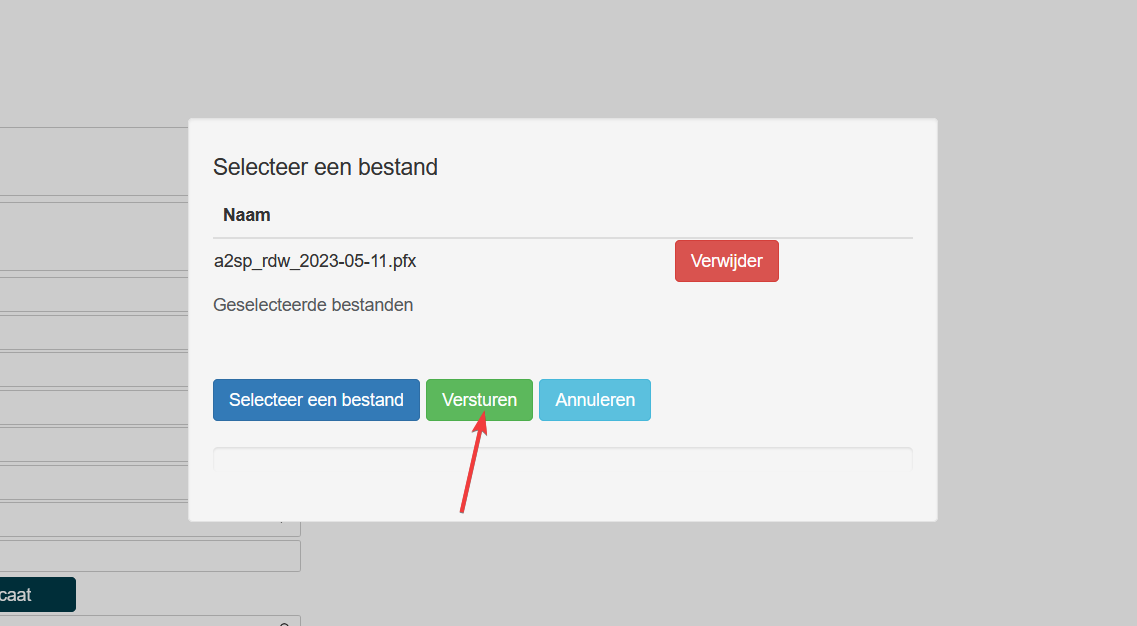Screen dimensions: 1137x626
Task: Click the green Versturen button
Action: (x=479, y=400)
